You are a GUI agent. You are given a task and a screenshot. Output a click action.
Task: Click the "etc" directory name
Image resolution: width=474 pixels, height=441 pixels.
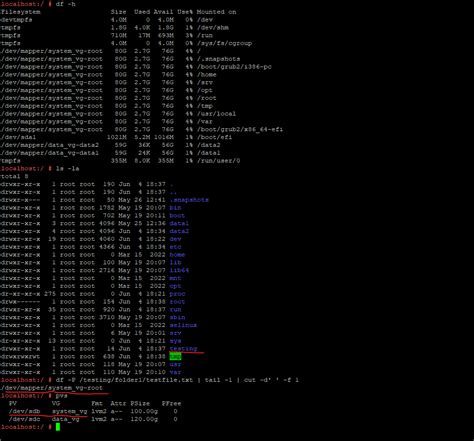(175, 247)
